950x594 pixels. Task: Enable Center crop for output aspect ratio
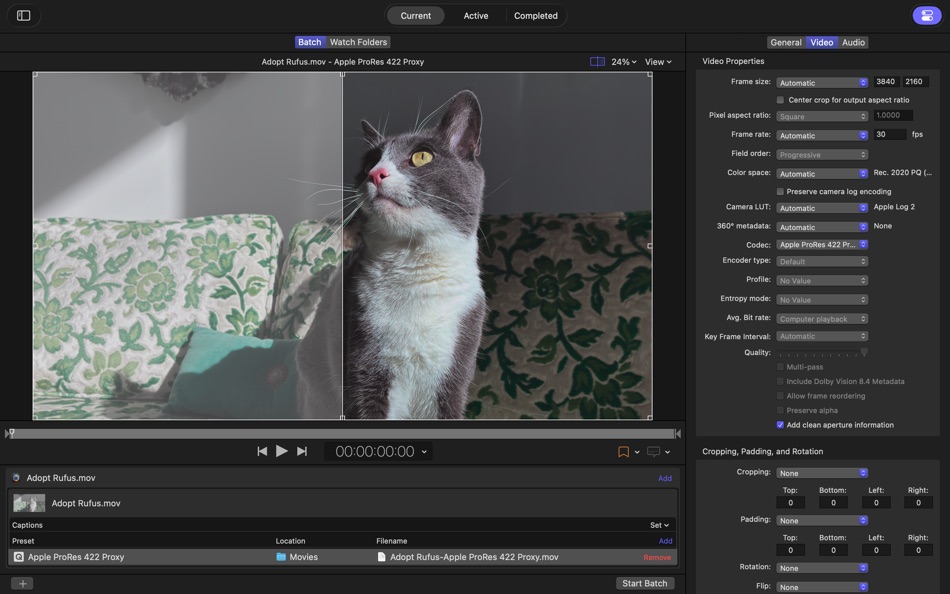780,100
